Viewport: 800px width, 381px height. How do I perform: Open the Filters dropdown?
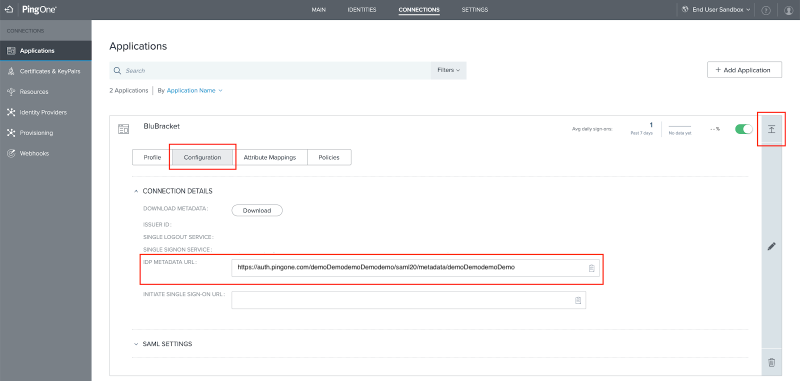[x=448, y=70]
